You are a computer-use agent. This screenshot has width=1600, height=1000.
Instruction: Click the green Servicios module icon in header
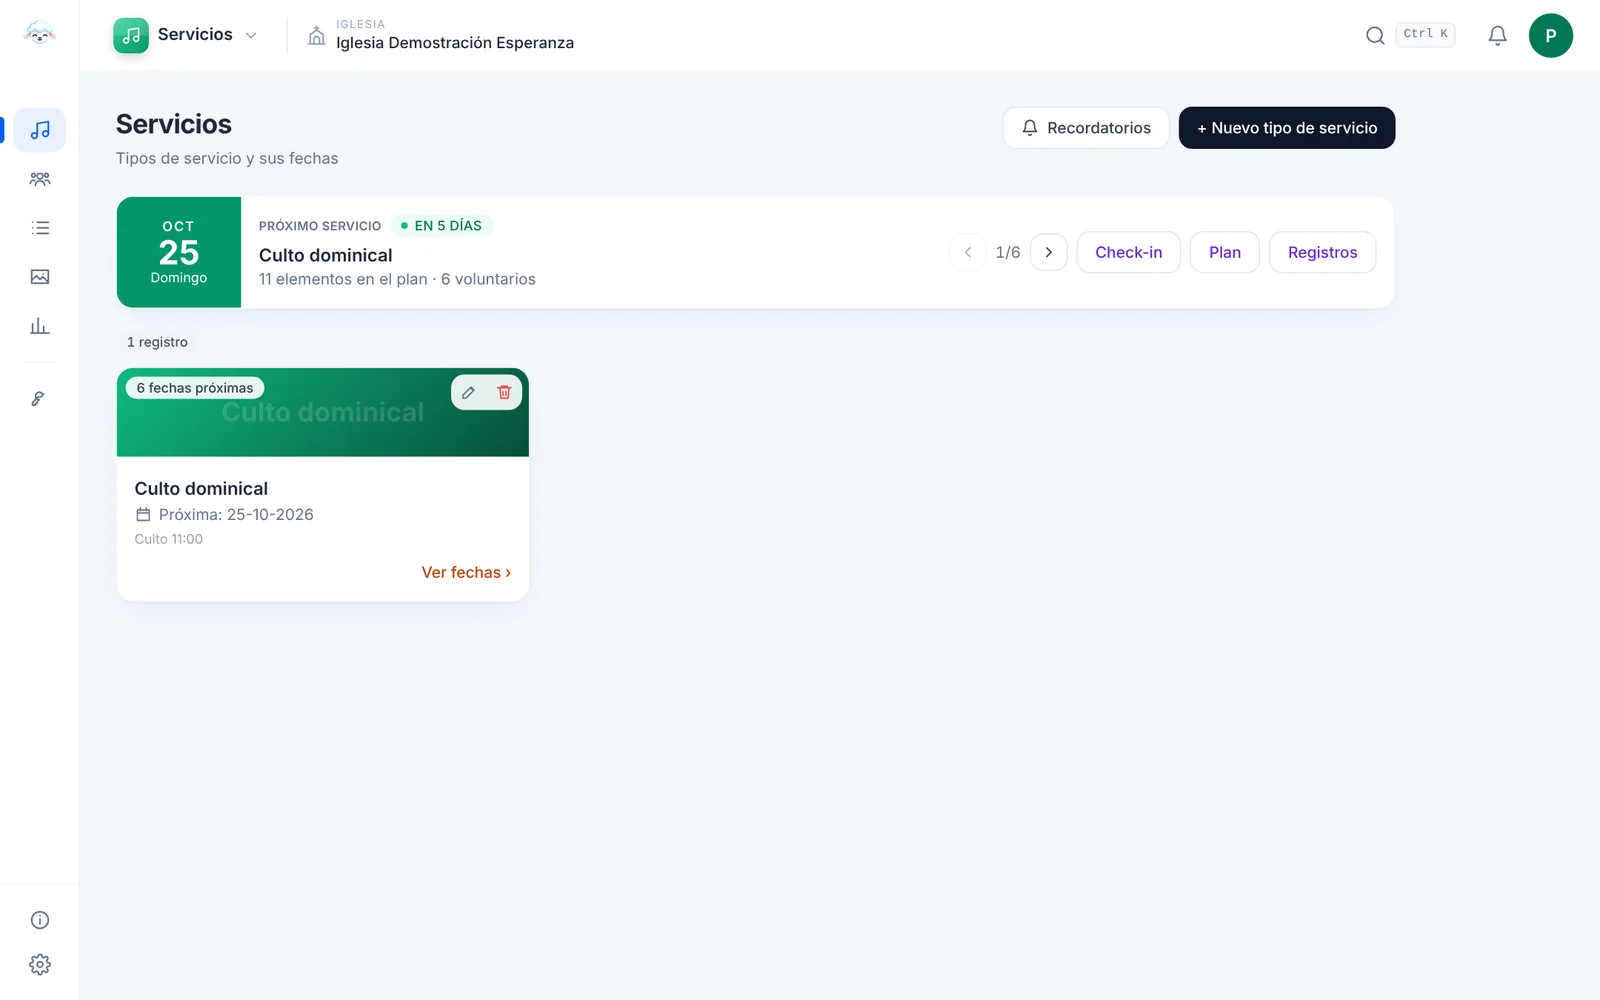[131, 35]
